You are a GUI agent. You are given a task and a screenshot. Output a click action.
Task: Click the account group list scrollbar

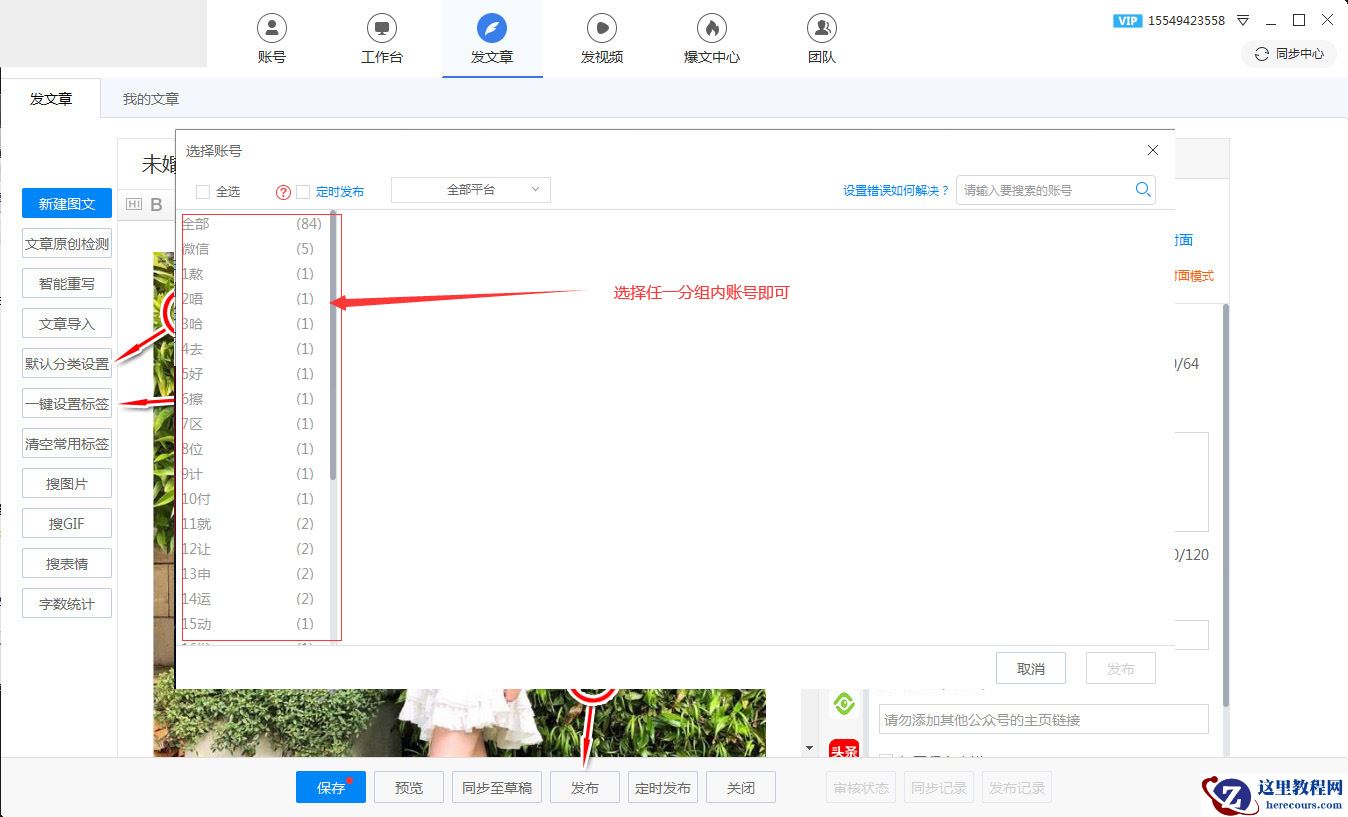point(333,347)
